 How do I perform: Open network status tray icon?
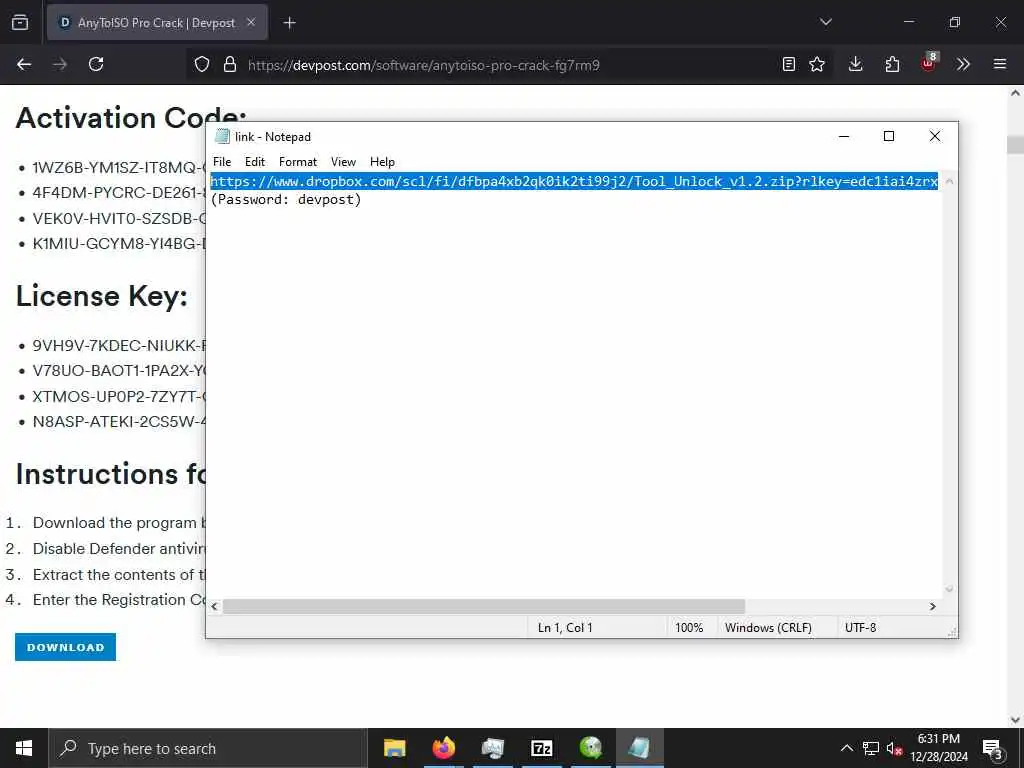[x=871, y=748]
